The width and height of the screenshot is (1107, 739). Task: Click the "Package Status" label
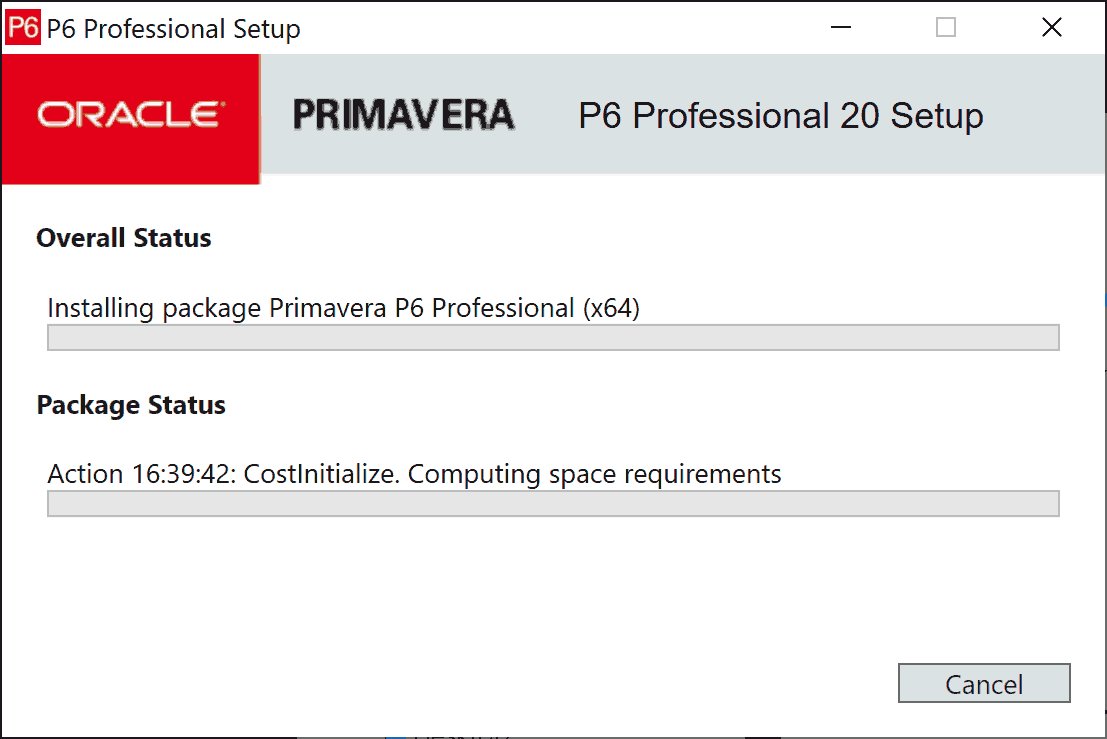tap(131, 405)
